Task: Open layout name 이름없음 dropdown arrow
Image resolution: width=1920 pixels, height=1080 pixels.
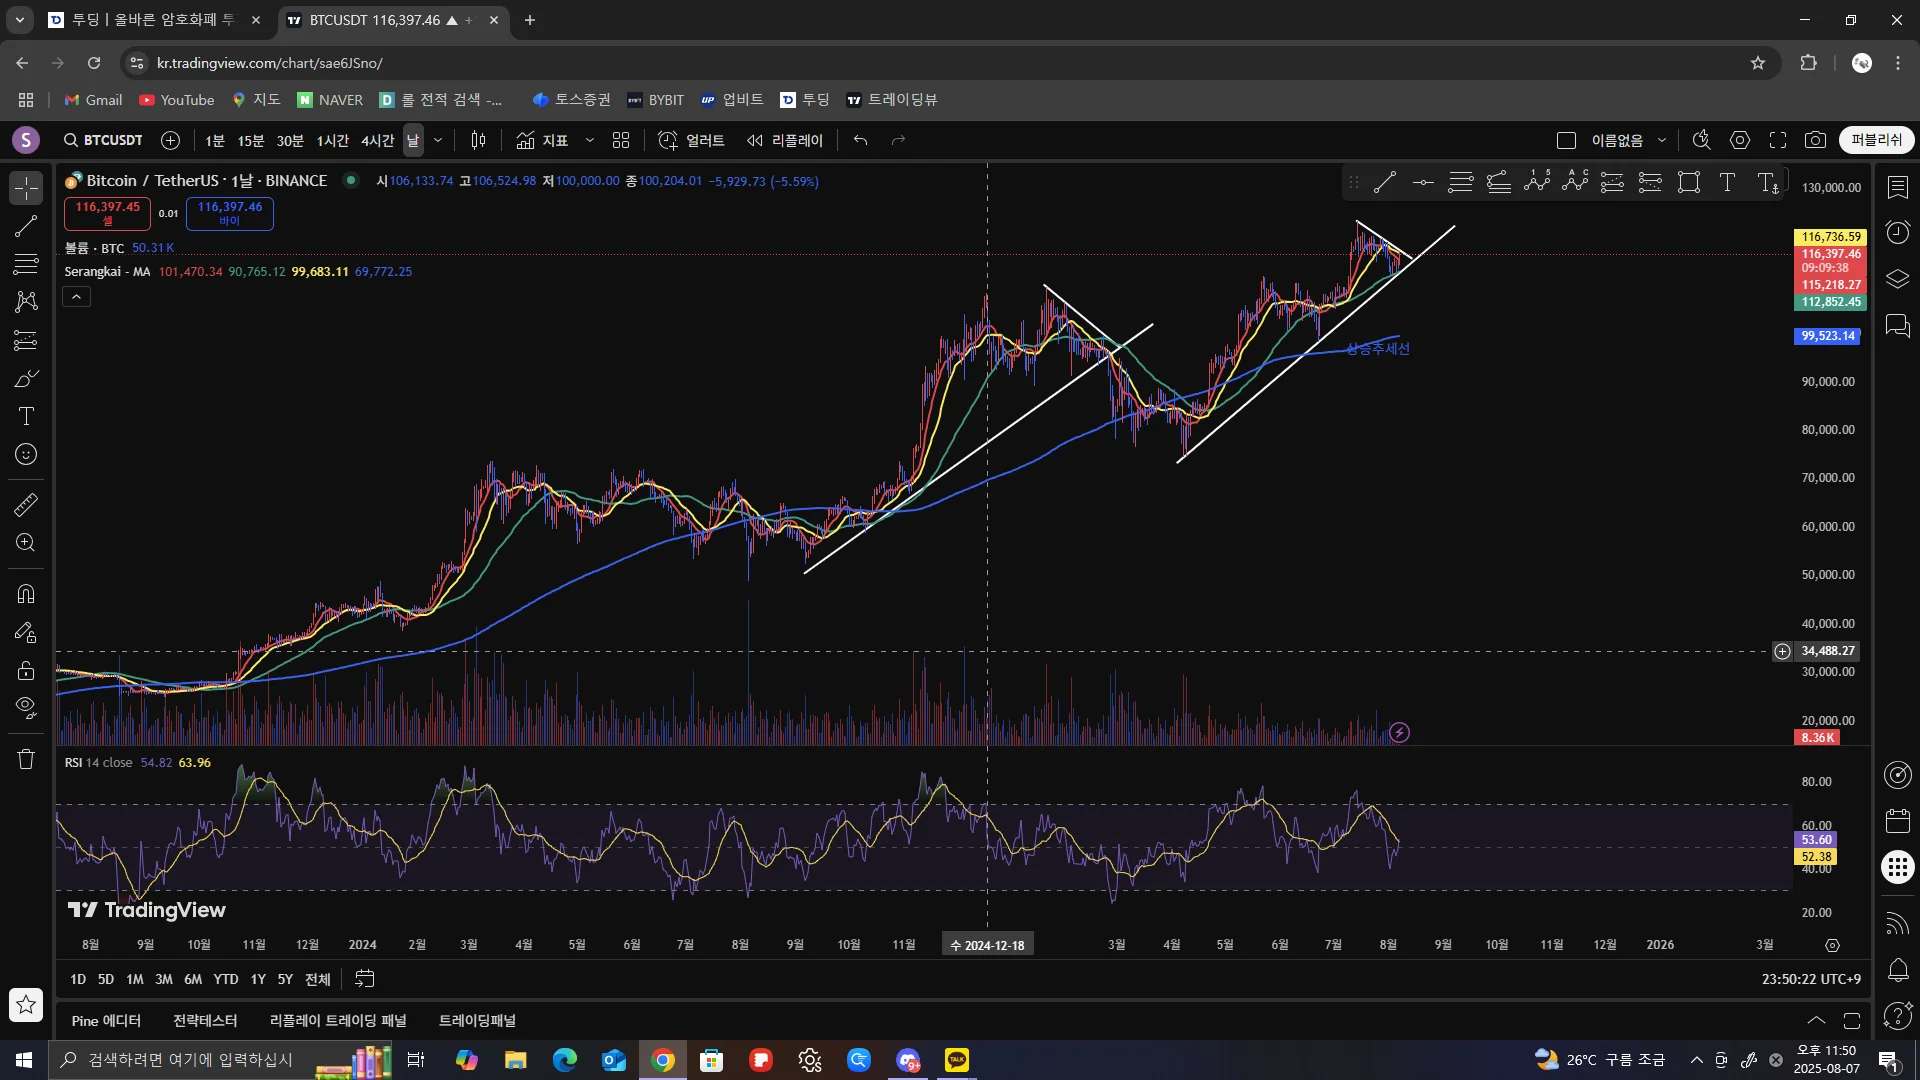Action: tap(1662, 141)
